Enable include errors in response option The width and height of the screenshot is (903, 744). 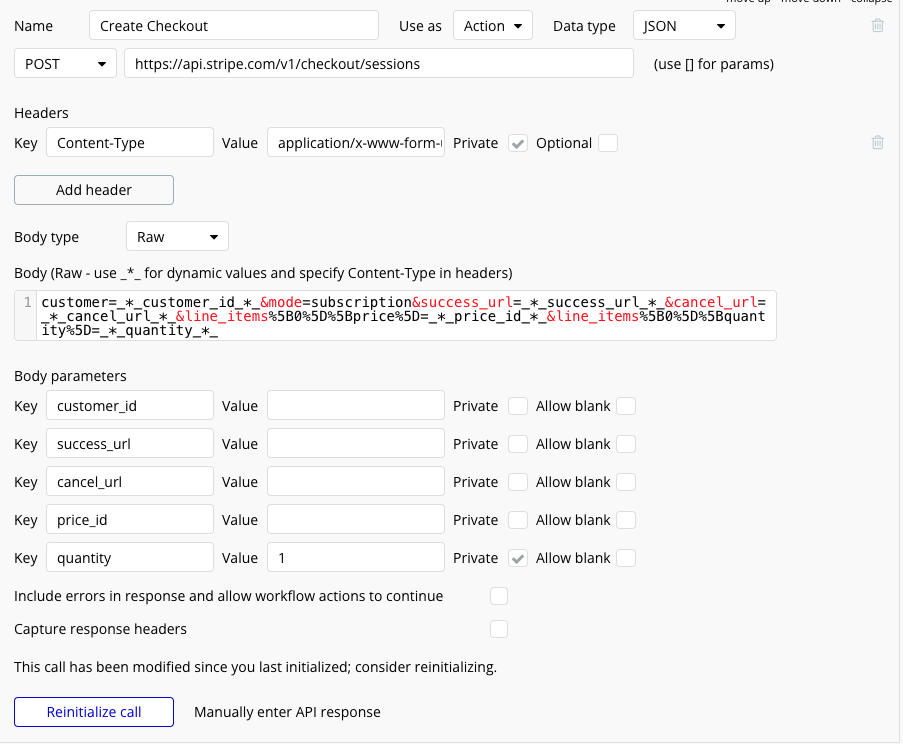coord(499,596)
